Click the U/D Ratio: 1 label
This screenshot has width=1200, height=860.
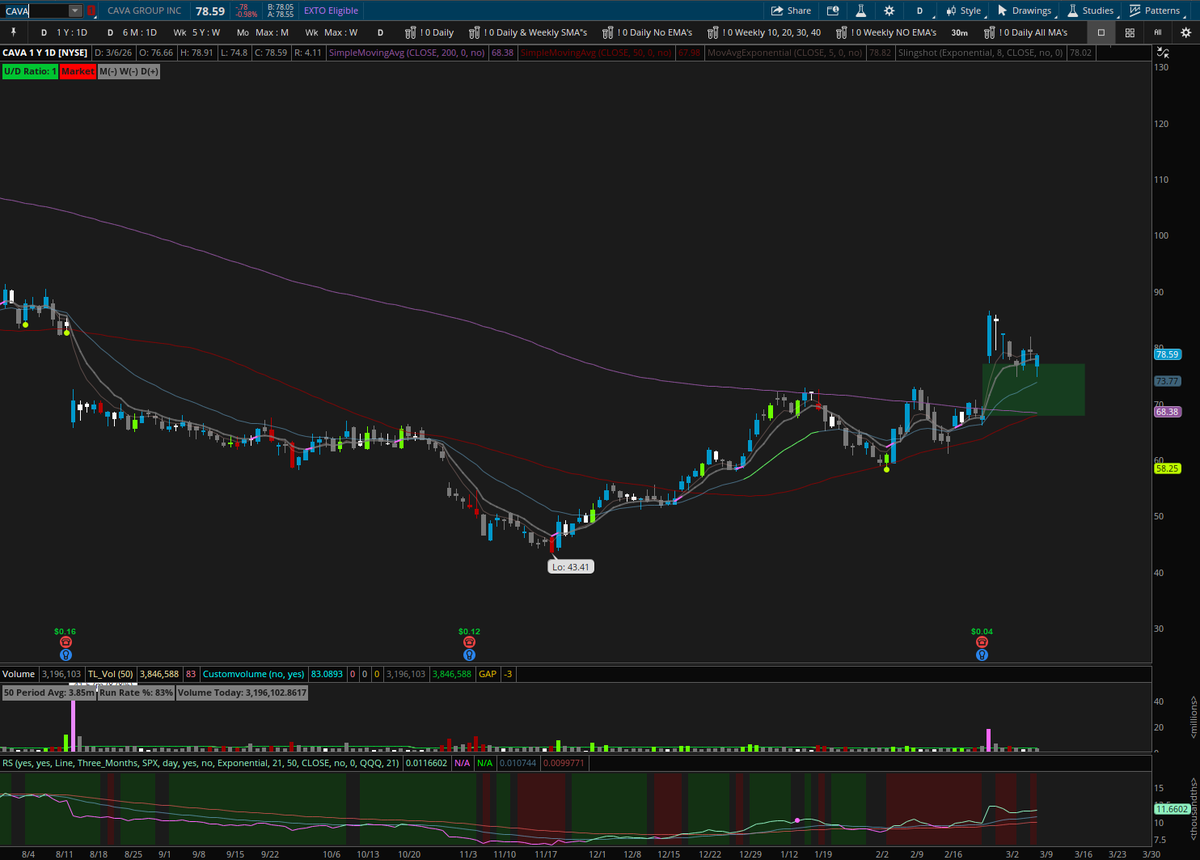click(x=29, y=72)
